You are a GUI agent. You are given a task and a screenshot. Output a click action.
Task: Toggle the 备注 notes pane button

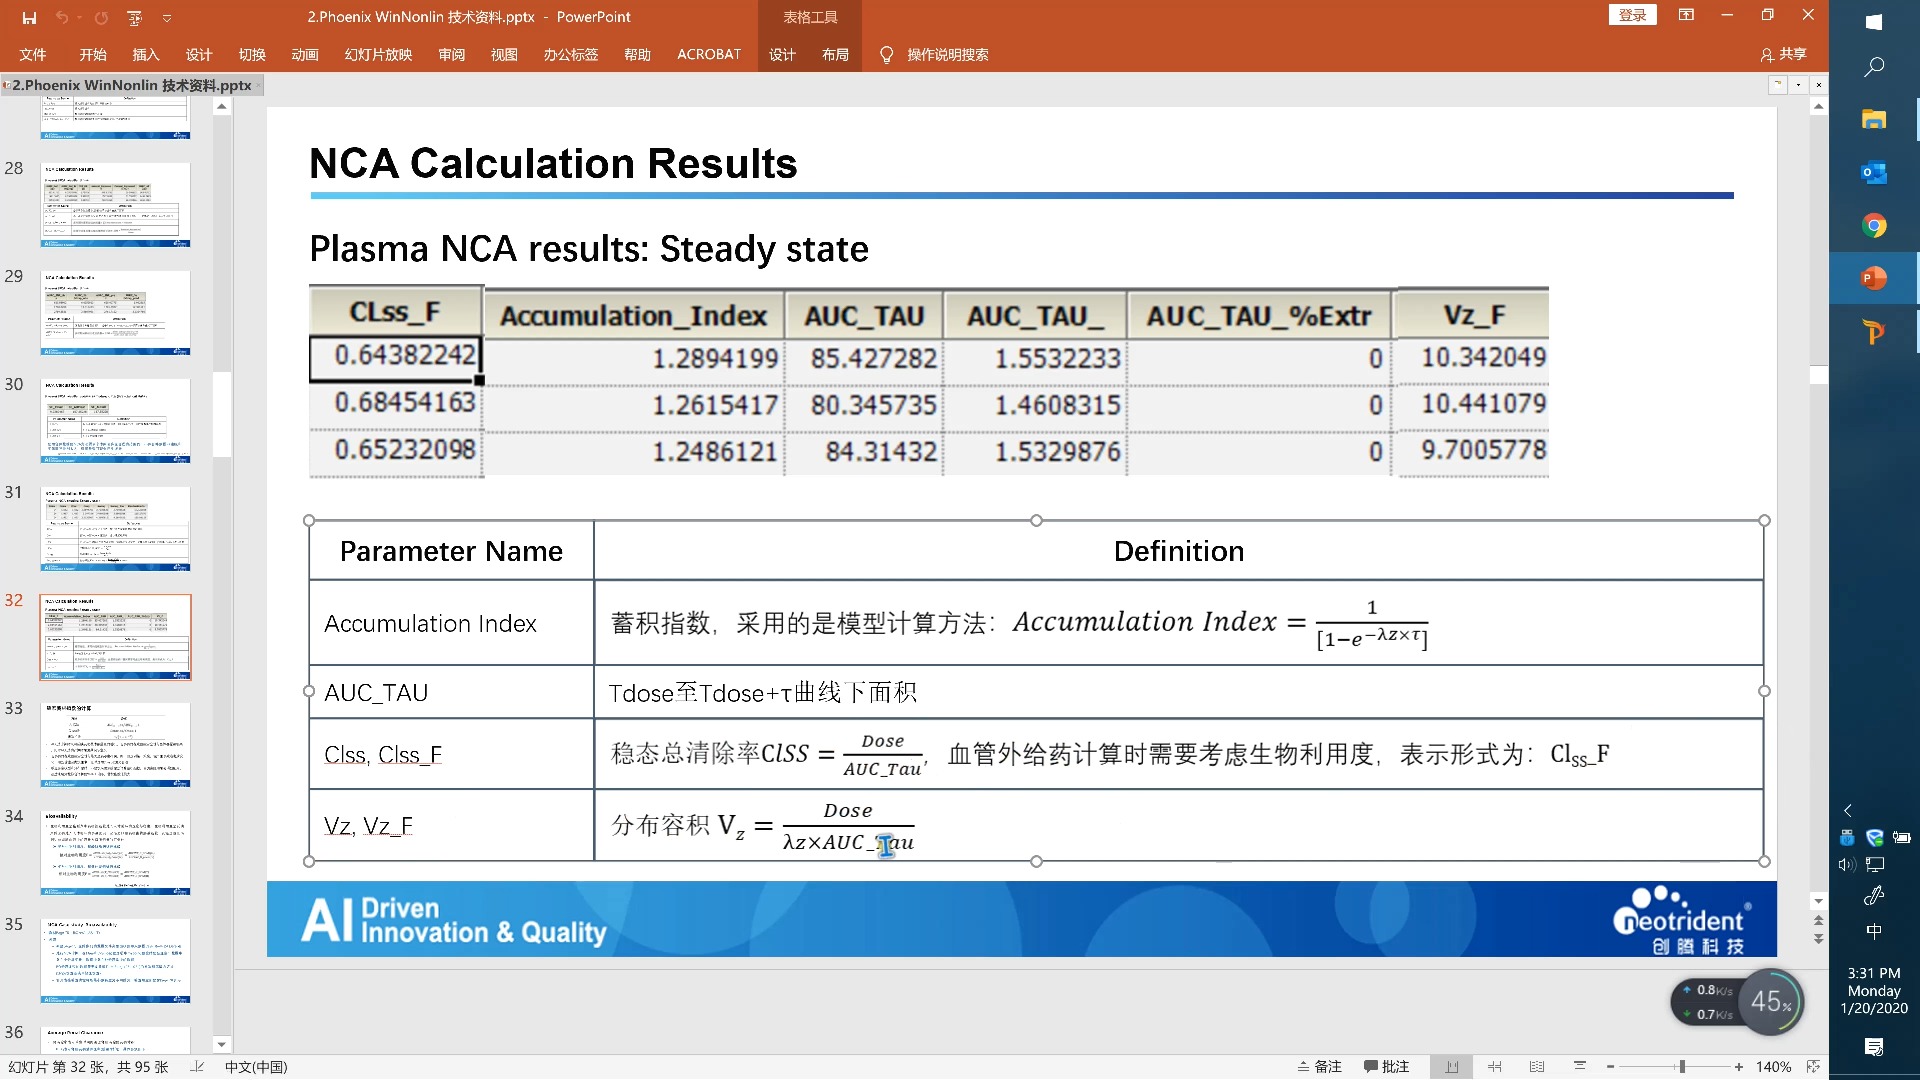pos(1319,1067)
